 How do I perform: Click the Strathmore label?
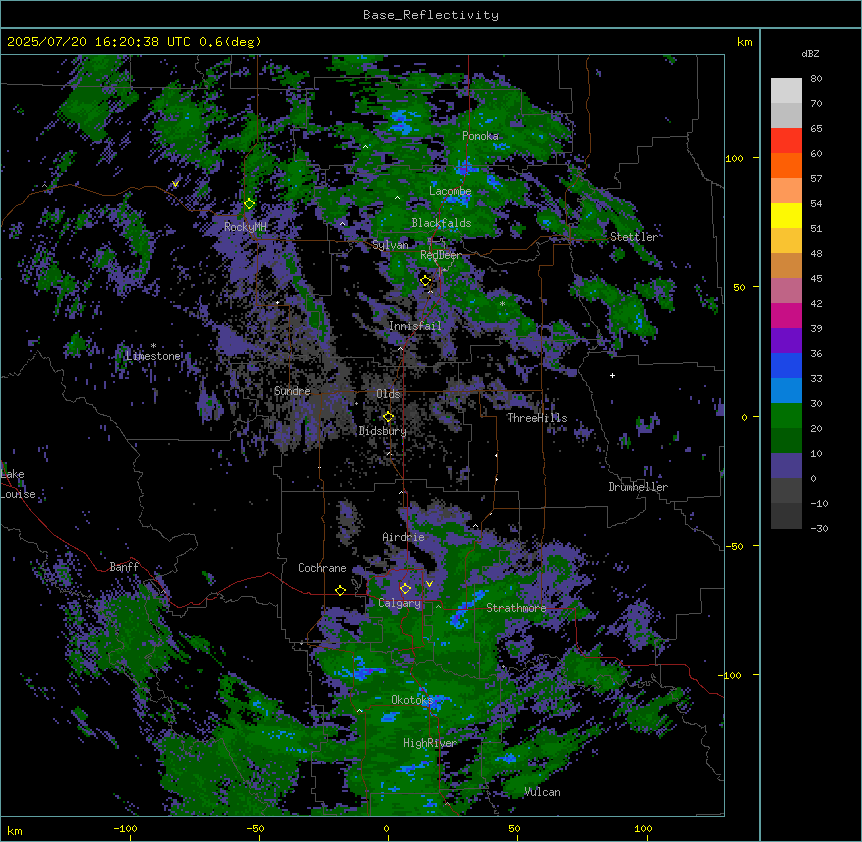coord(516,607)
